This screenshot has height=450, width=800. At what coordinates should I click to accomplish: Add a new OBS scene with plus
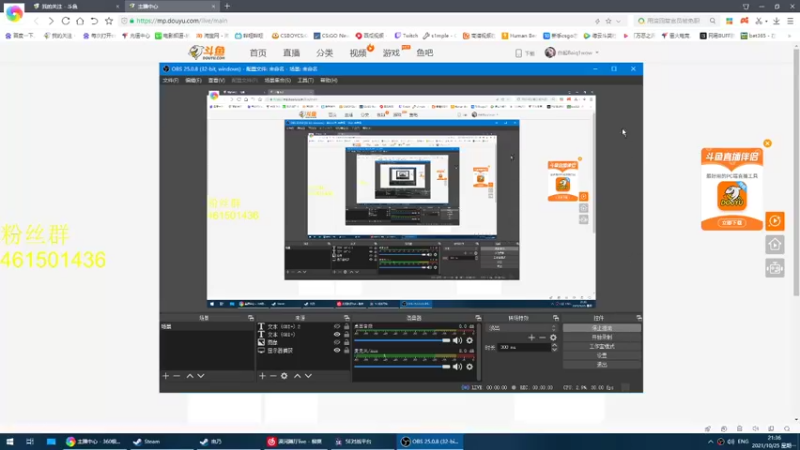pos(165,376)
